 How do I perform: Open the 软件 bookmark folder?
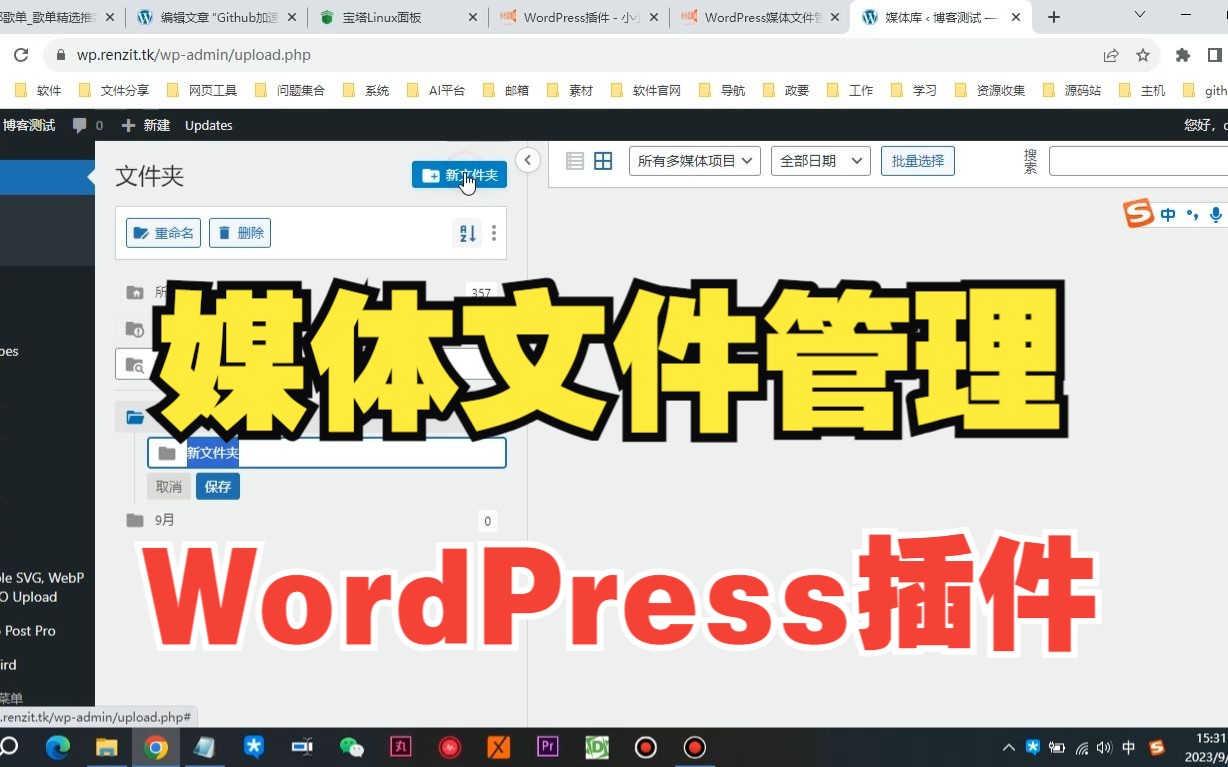click(x=38, y=90)
